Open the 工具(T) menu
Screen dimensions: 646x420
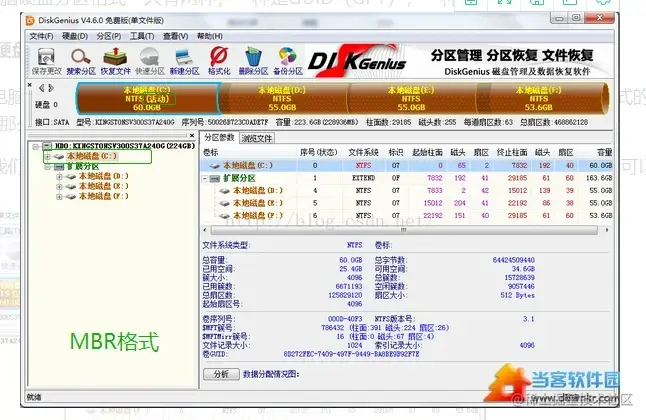tap(142, 36)
